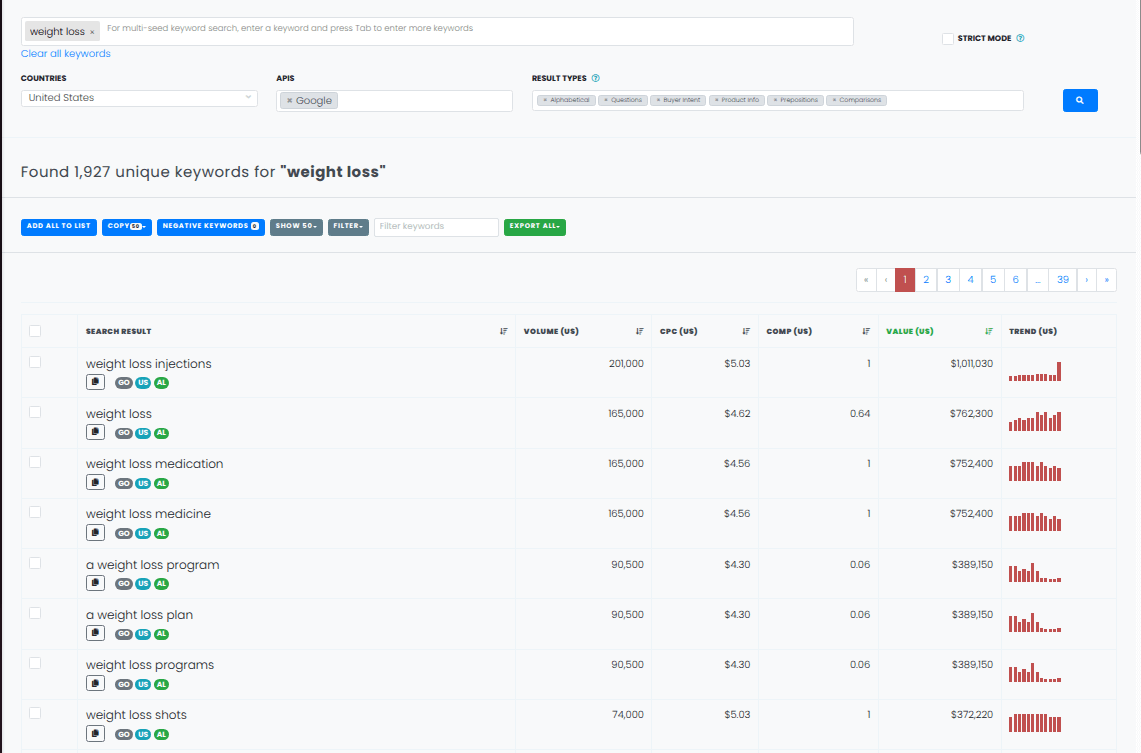Check the weight loss medicine row
This screenshot has width=1141, height=753.
point(35,512)
